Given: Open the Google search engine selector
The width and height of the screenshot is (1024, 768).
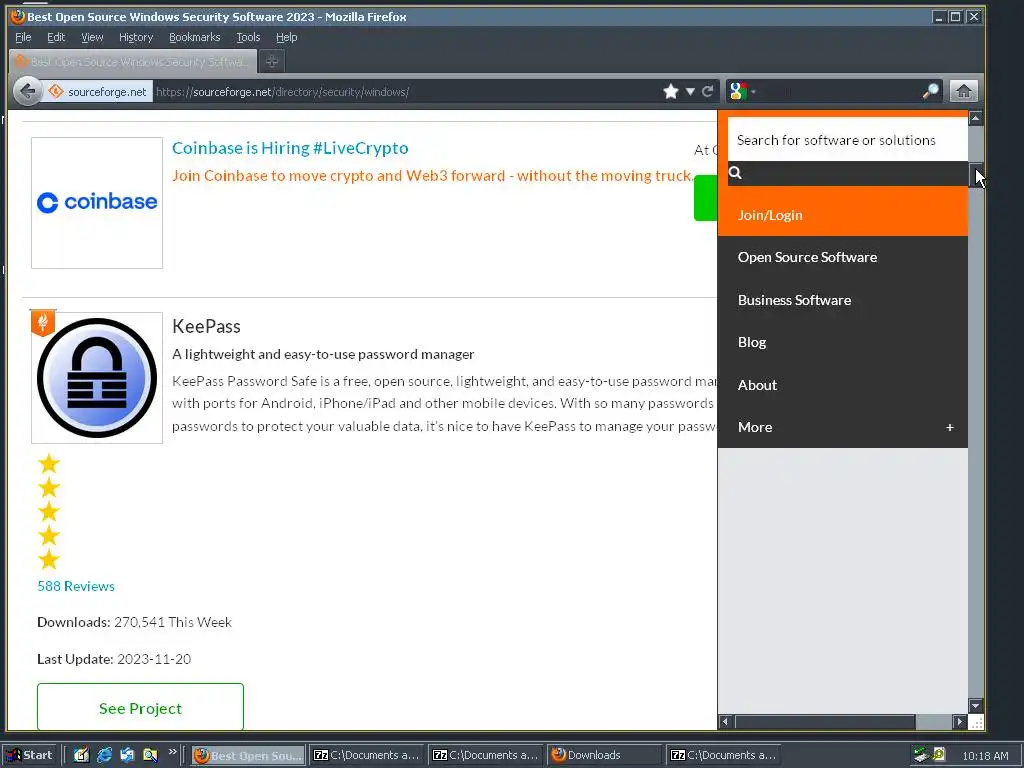Looking at the screenshot, I should (x=742, y=91).
